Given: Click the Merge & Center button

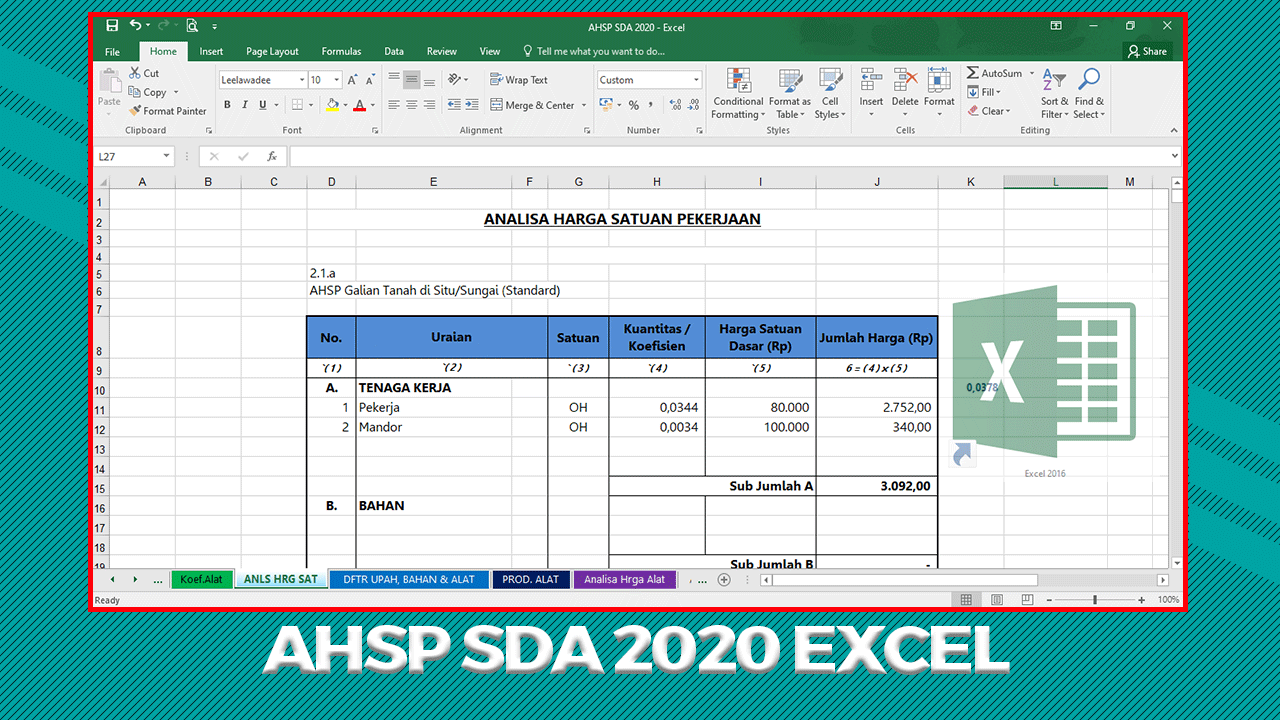Looking at the screenshot, I should [x=532, y=105].
